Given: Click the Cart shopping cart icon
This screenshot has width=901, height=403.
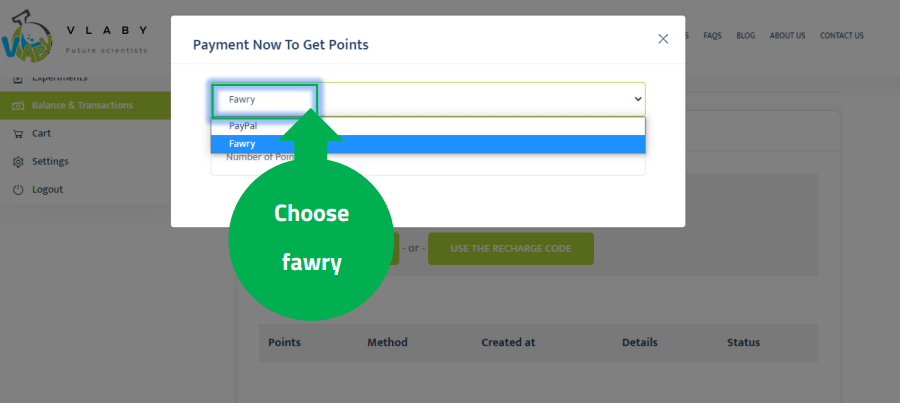Looking at the screenshot, I should (18, 133).
